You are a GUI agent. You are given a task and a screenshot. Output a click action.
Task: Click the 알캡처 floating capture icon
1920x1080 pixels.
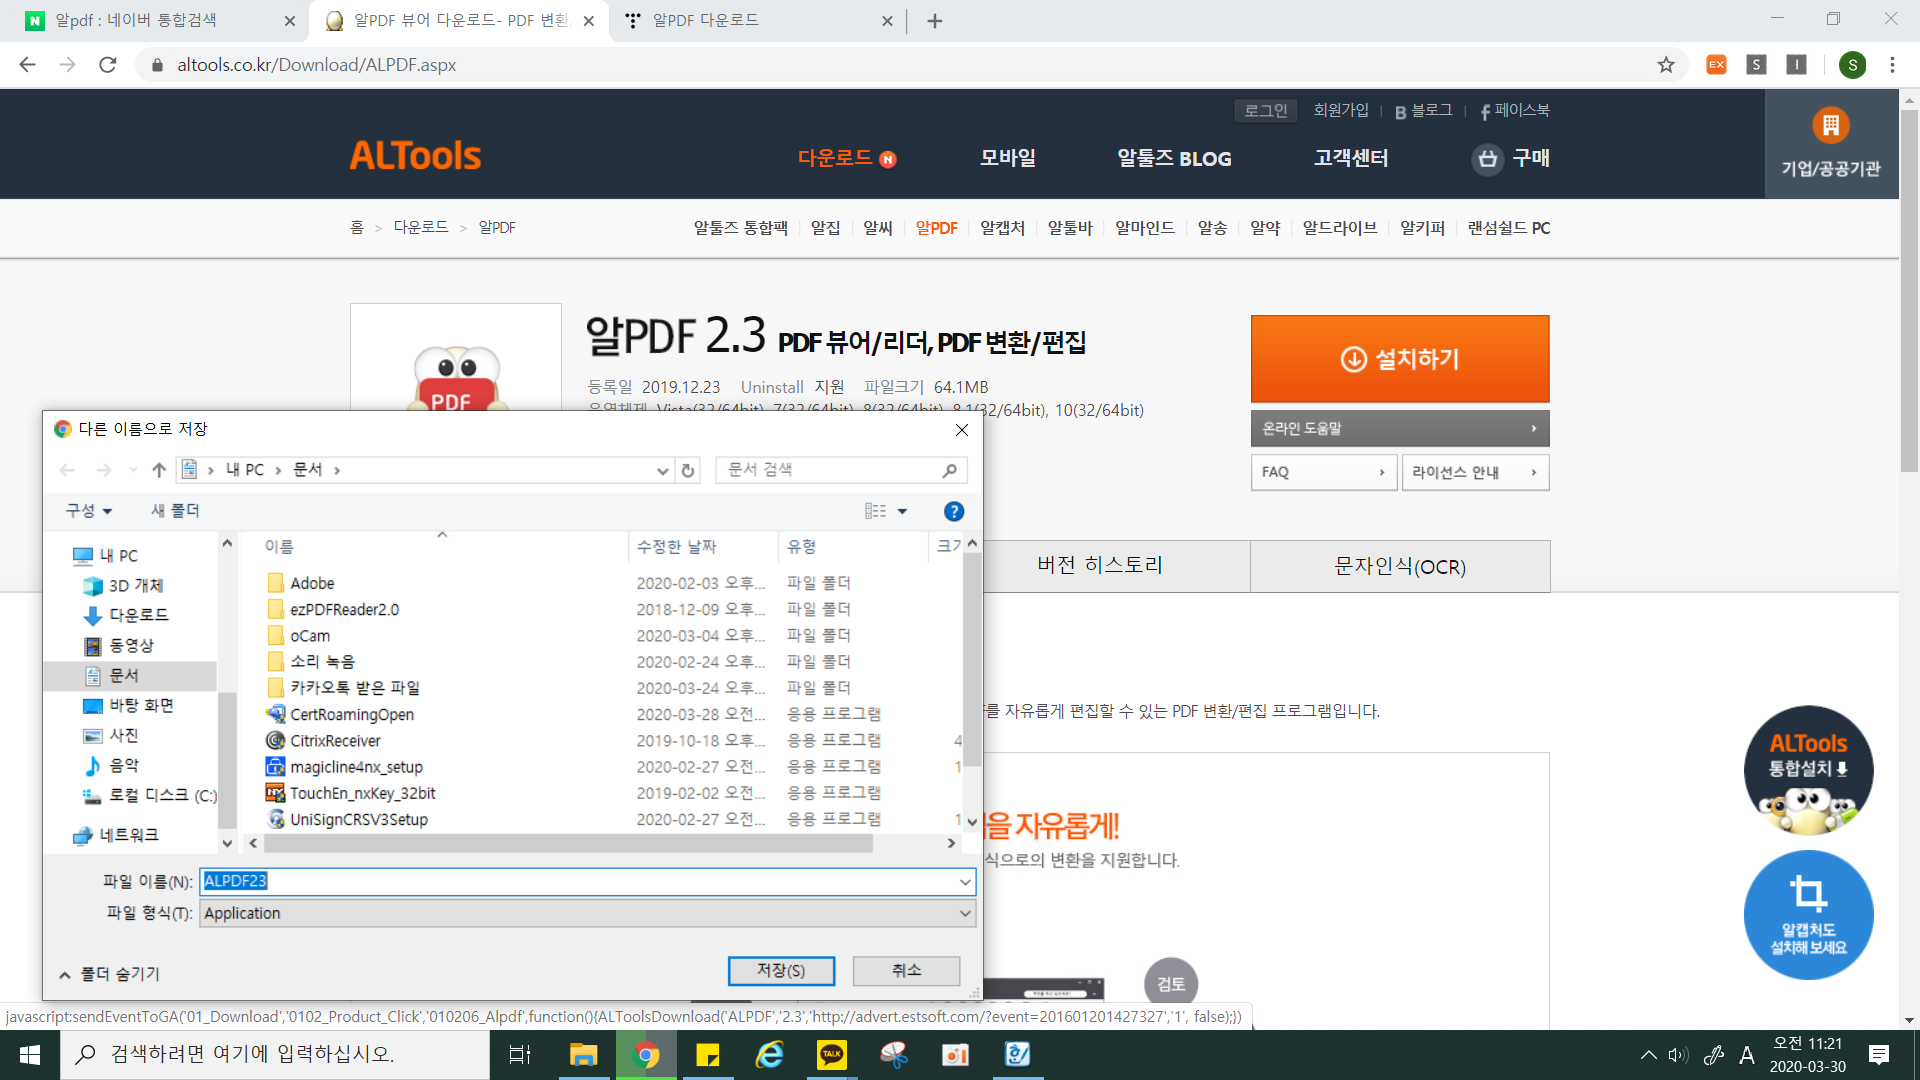click(1808, 914)
